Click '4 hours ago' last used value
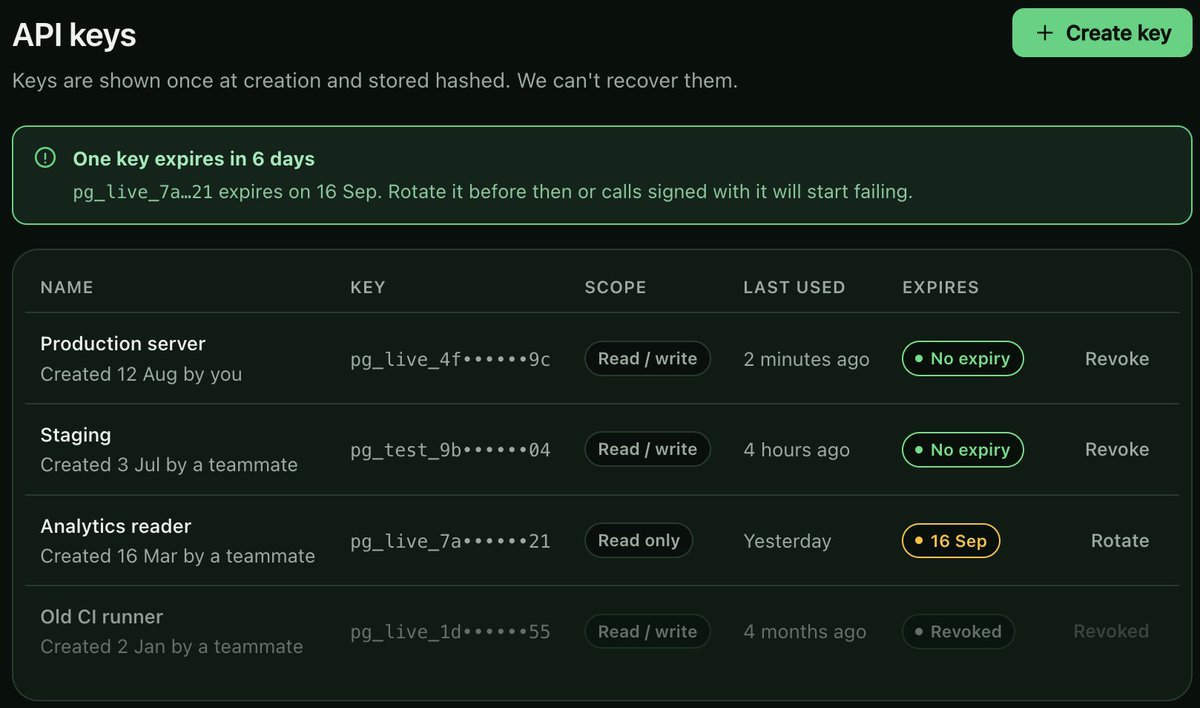Image resolution: width=1200 pixels, height=708 pixels. 797,450
